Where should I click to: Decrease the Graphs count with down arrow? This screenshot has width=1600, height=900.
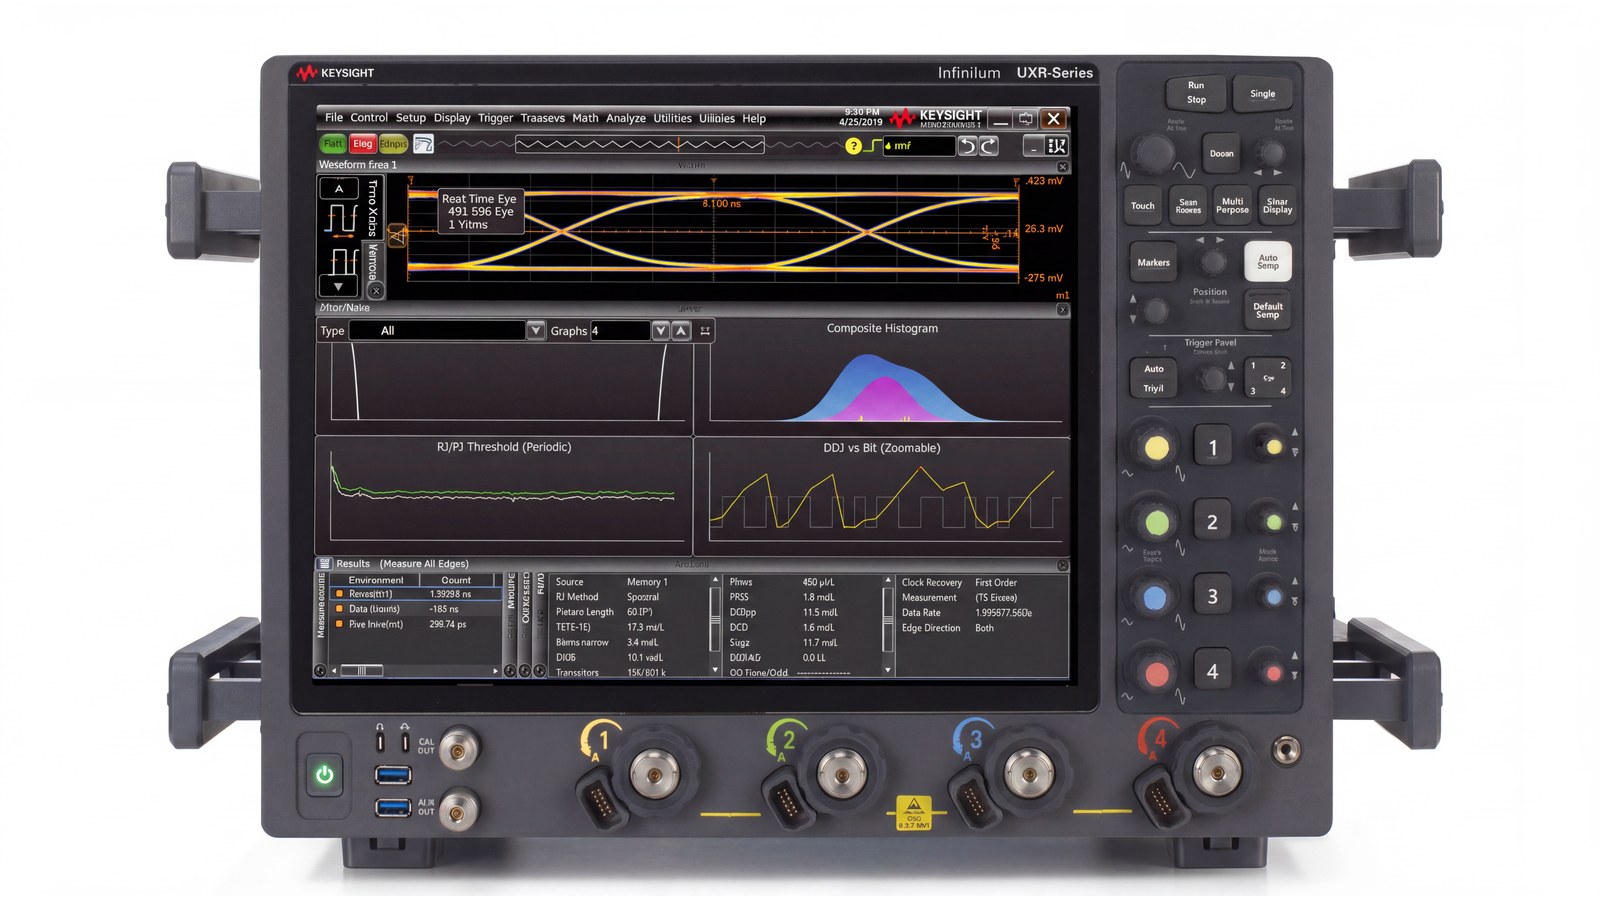[x=660, y=330]
